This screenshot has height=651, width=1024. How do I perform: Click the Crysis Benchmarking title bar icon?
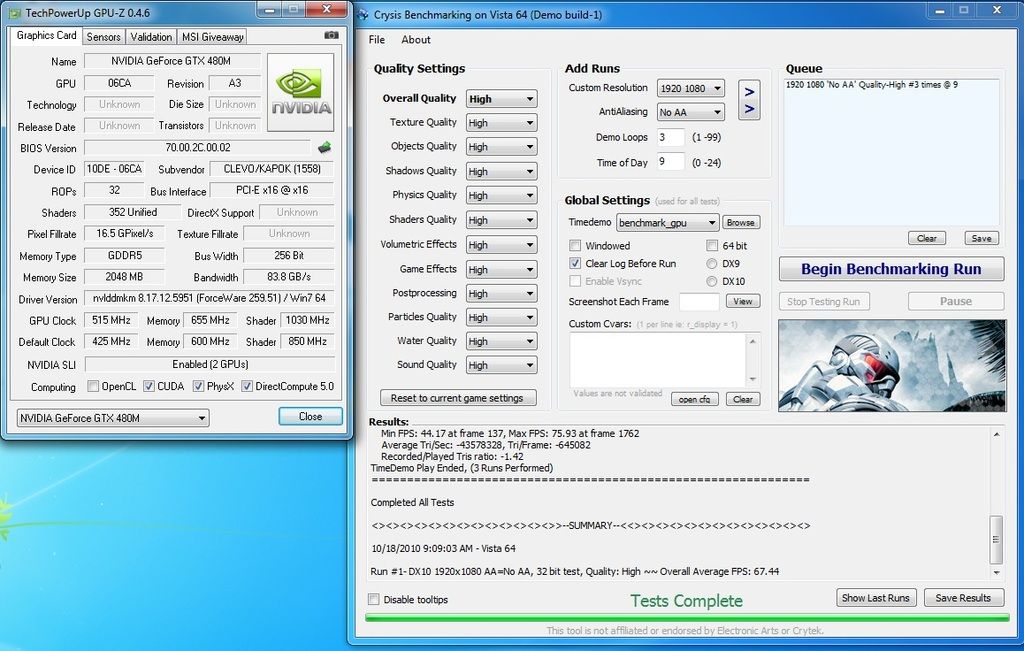point(363,14)
